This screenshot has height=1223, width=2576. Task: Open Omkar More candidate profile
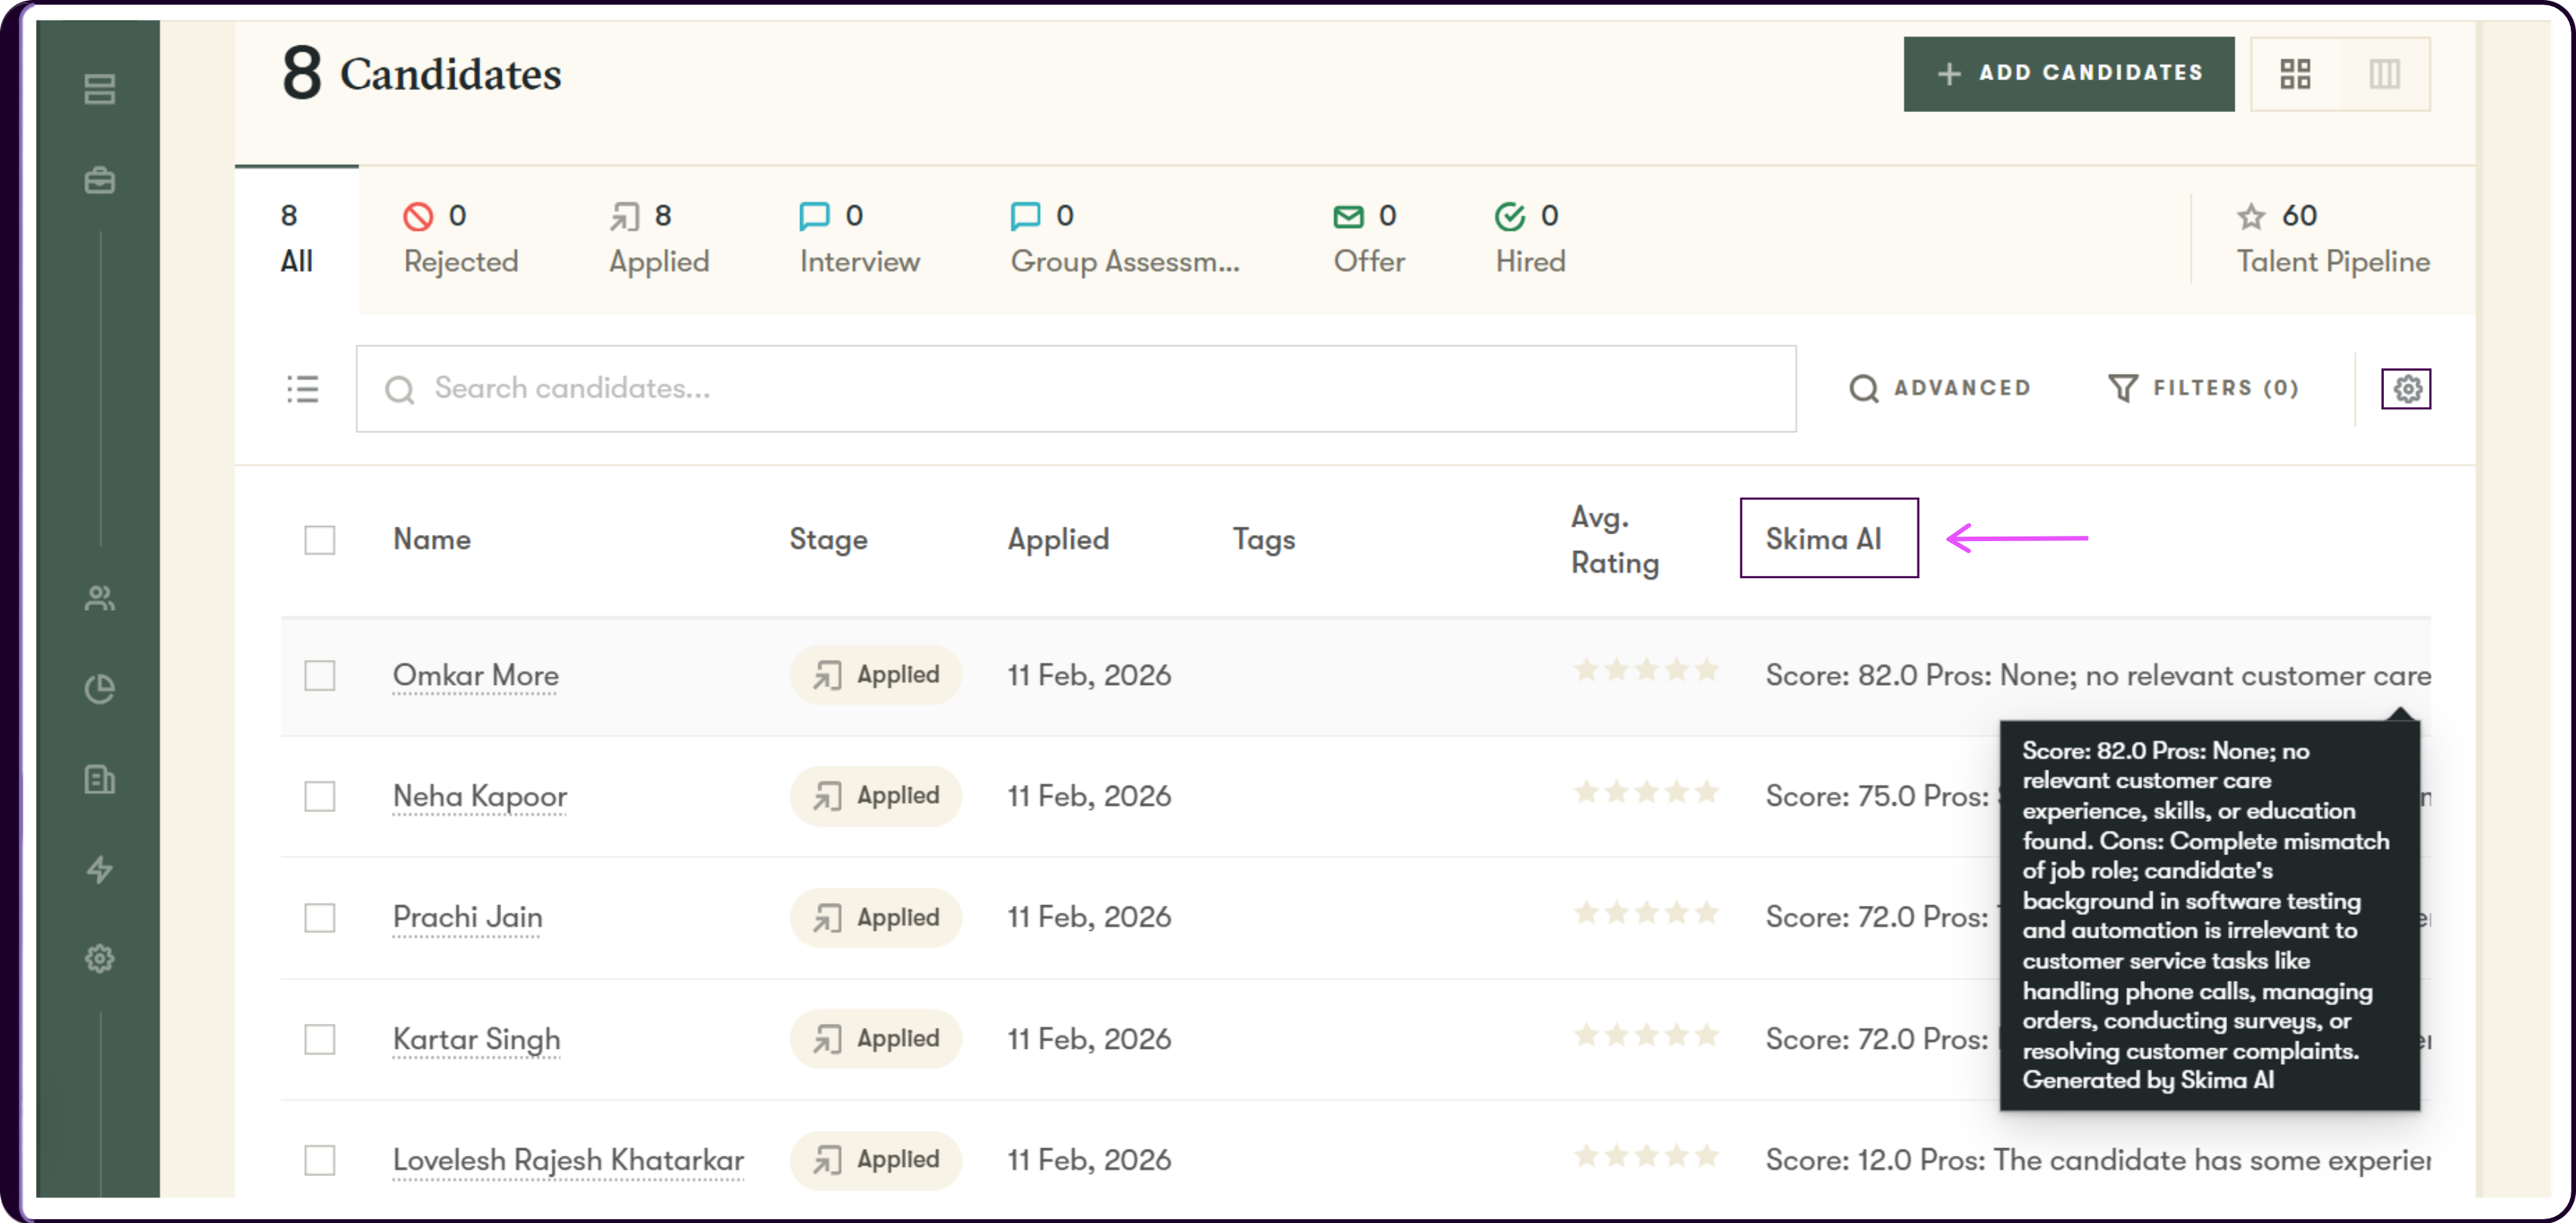[475, 676]
